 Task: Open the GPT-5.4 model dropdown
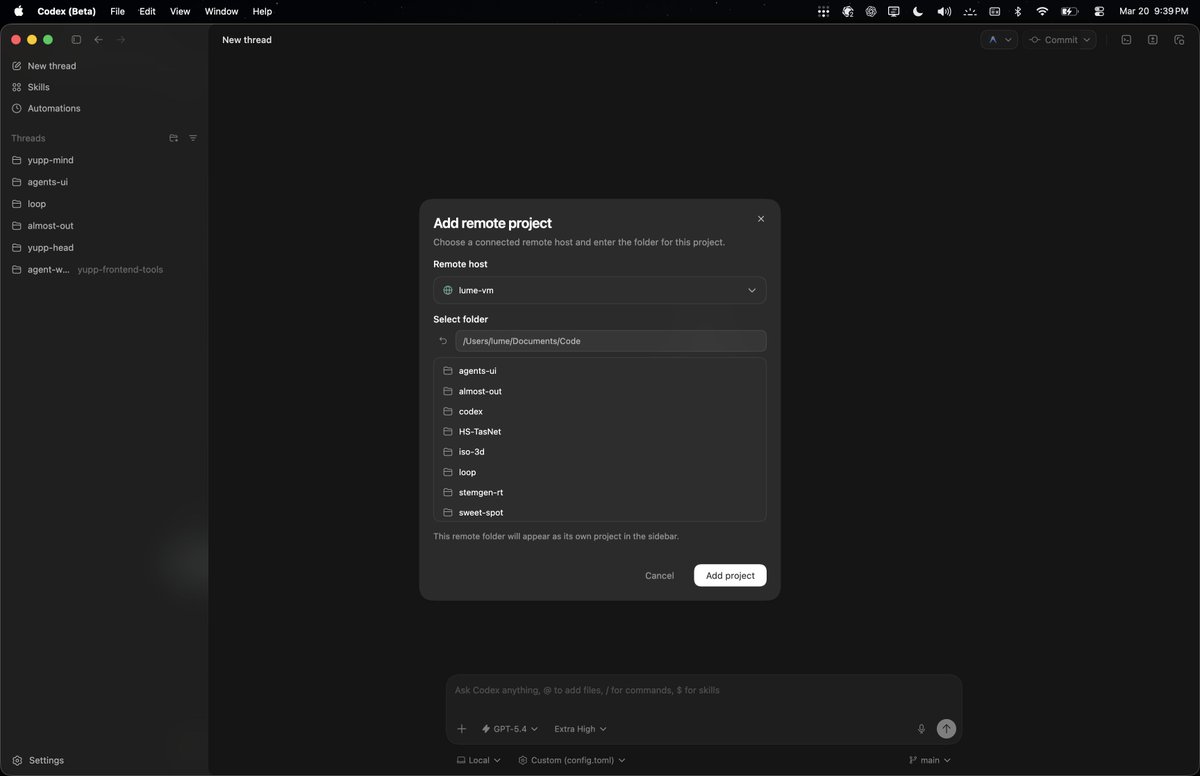510,729
